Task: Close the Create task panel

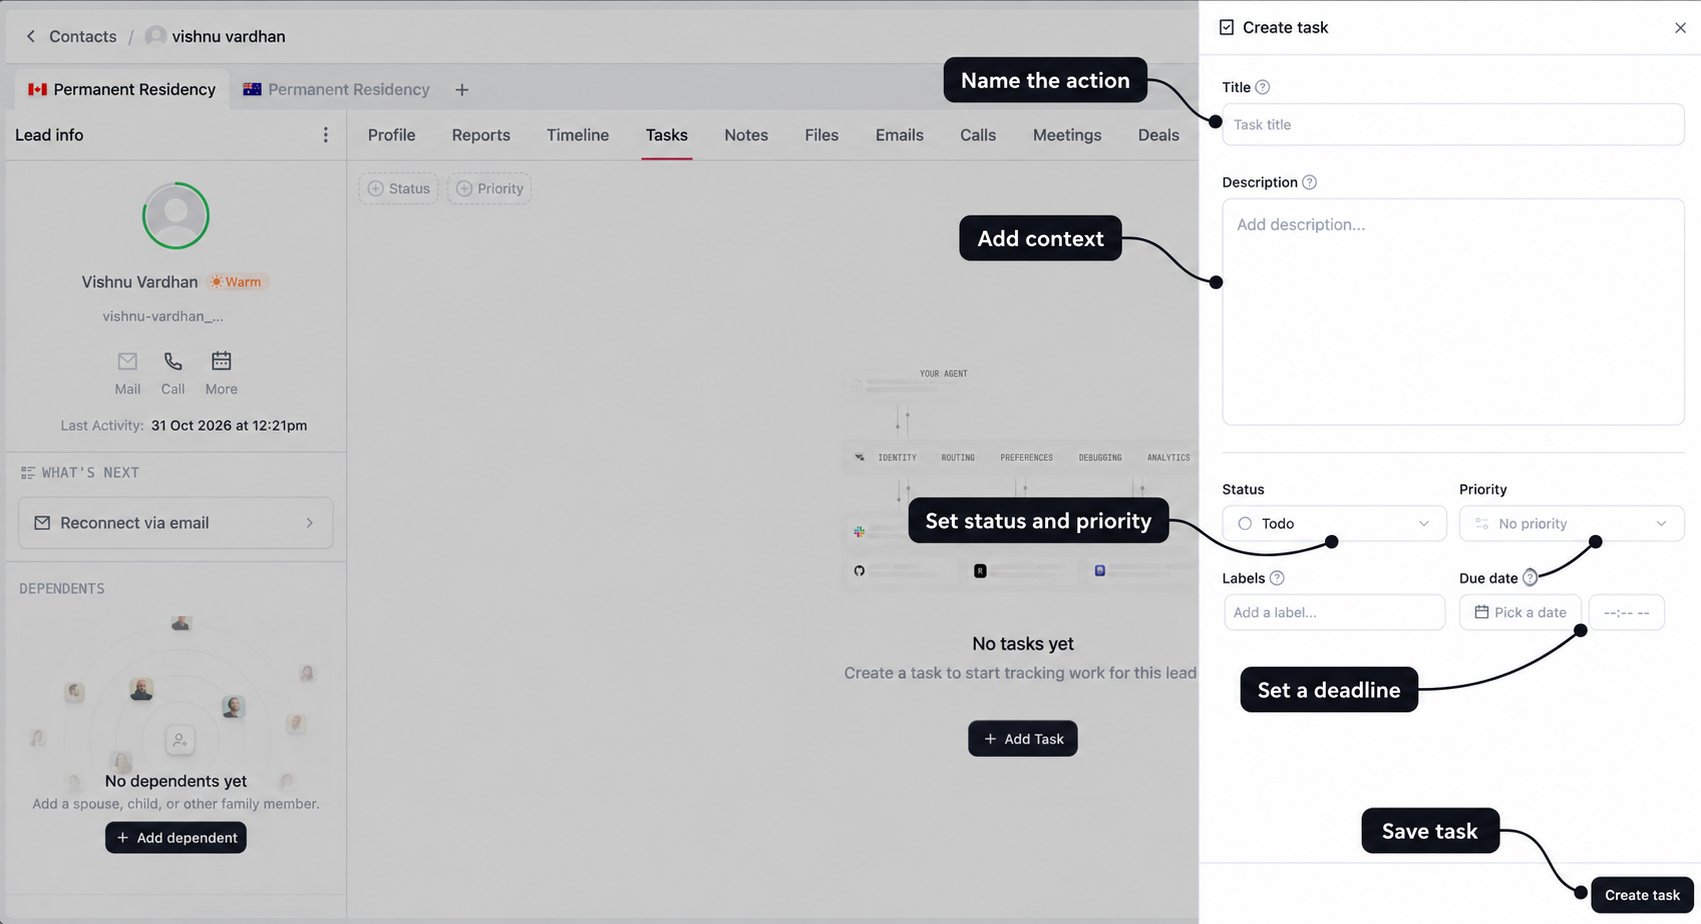Action: coord(1680,28)
